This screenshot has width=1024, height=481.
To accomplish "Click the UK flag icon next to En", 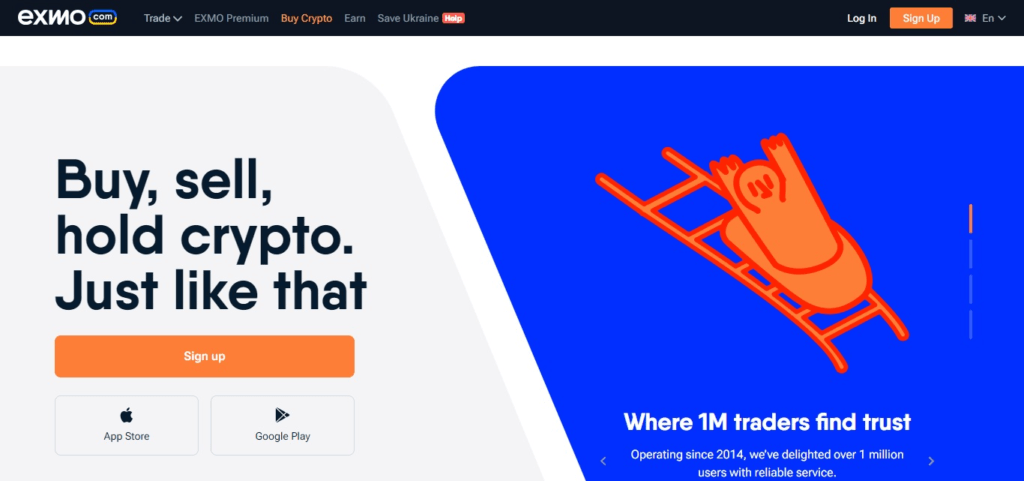I will pos(970,18).
